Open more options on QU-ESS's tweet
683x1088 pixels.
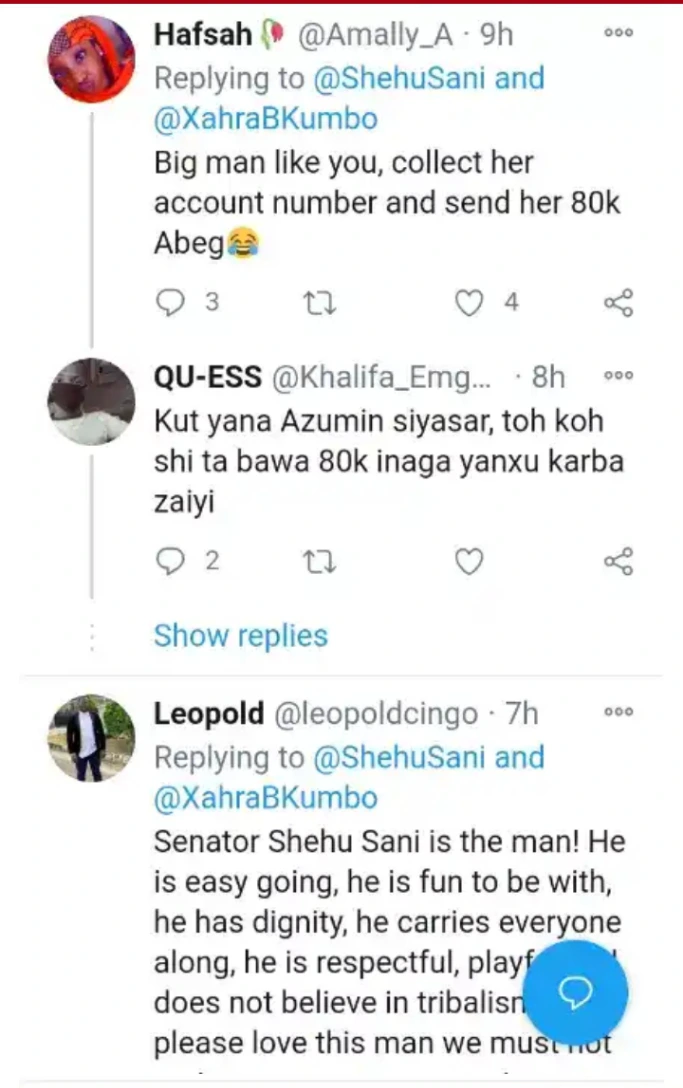tap(619, 377)
